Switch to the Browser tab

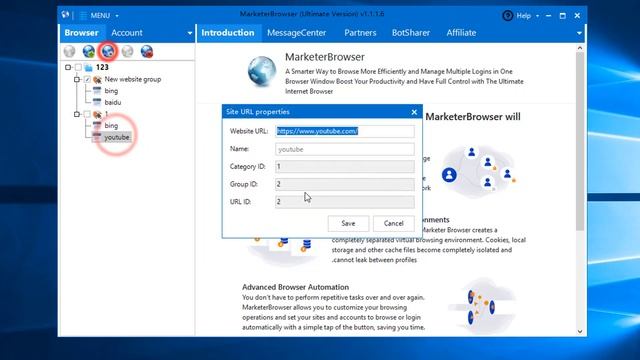click(81, 33)
